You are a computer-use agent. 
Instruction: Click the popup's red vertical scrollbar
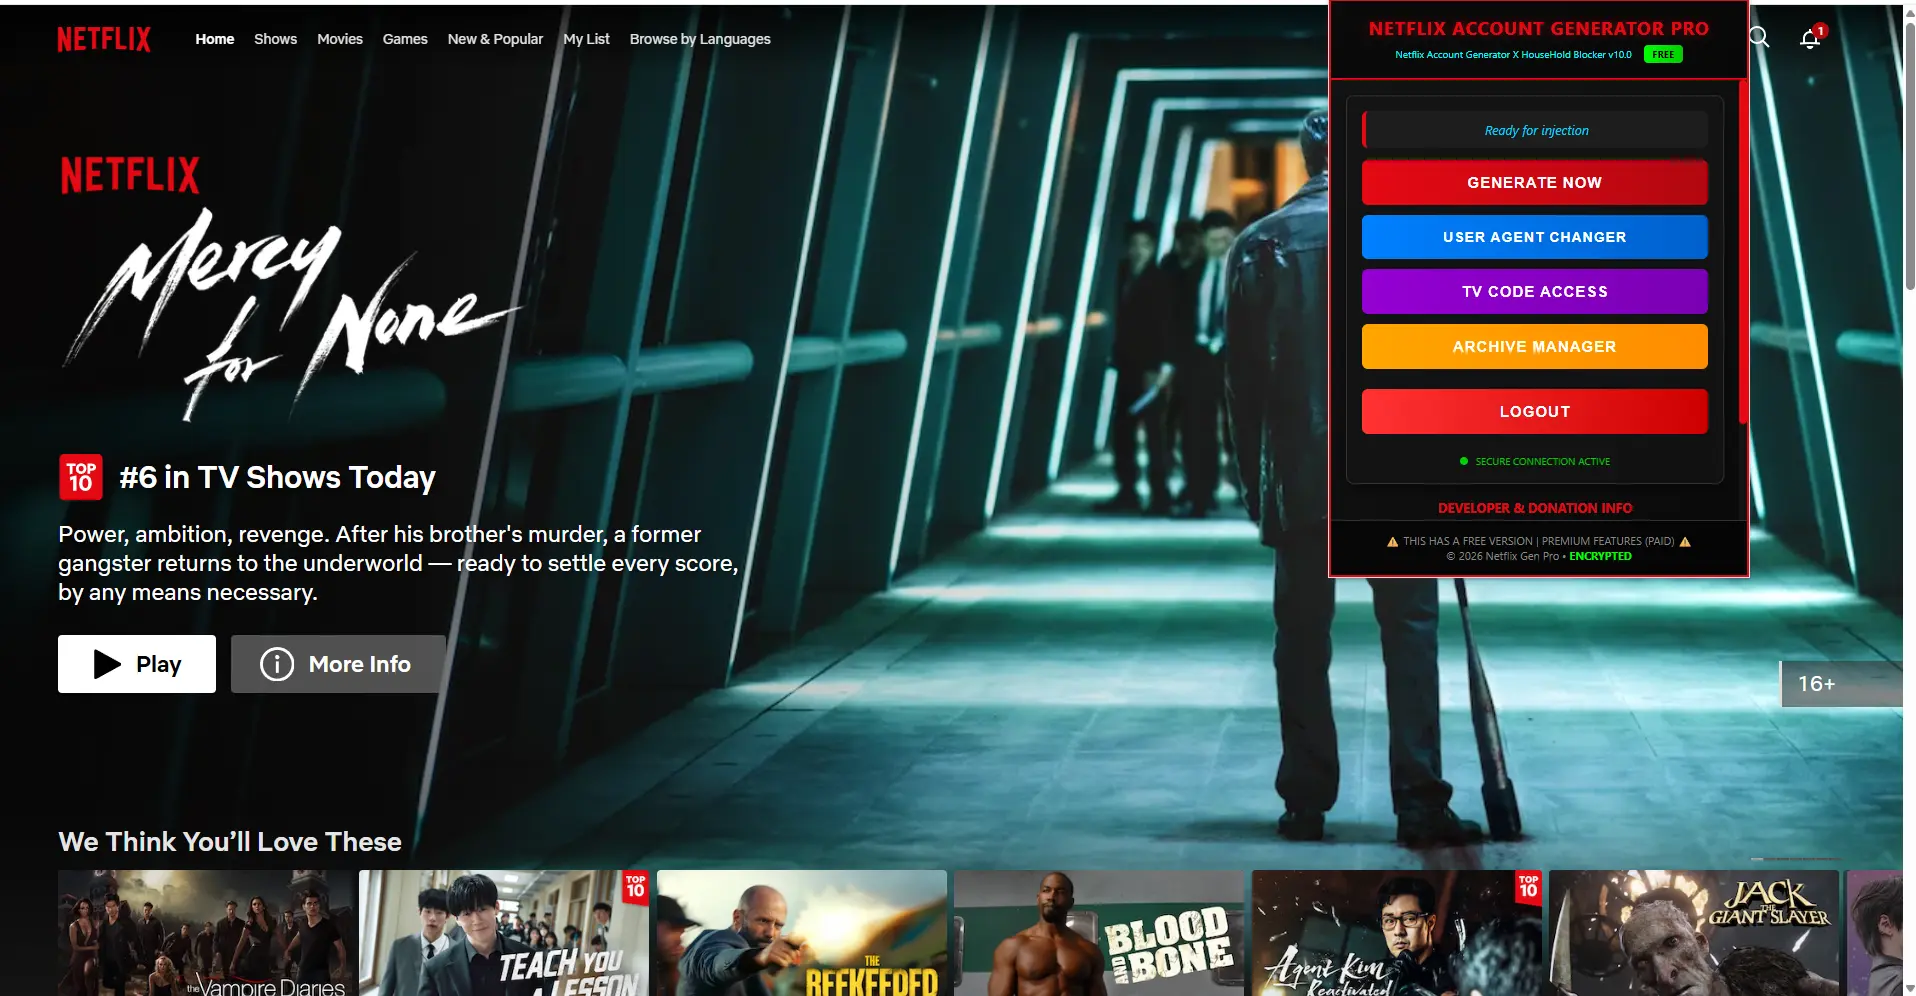click(x=1743, y=251)
